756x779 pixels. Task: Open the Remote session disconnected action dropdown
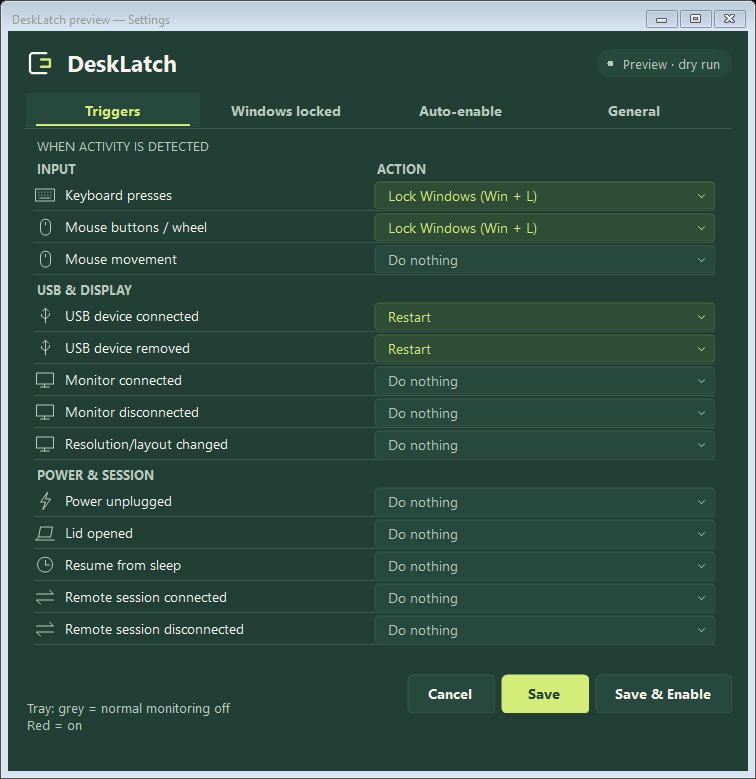544,630
